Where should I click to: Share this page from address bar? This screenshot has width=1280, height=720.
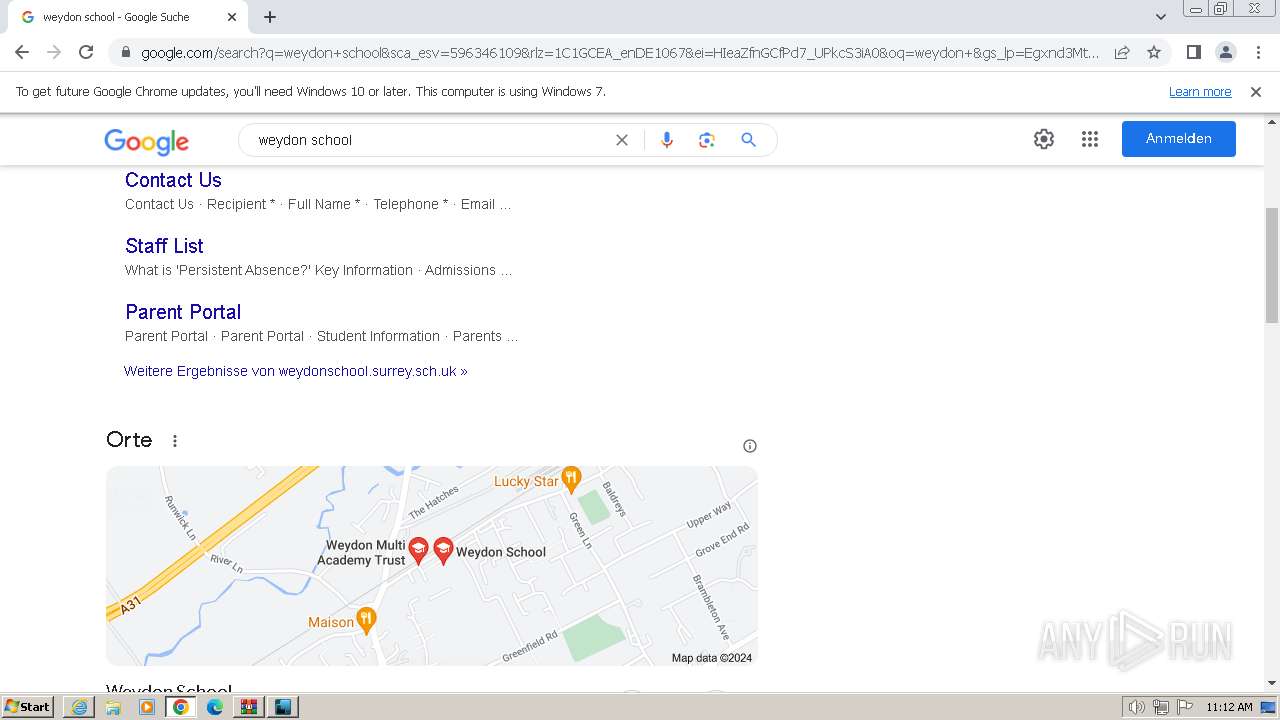pyautogui.click(x=1122, y=52)
